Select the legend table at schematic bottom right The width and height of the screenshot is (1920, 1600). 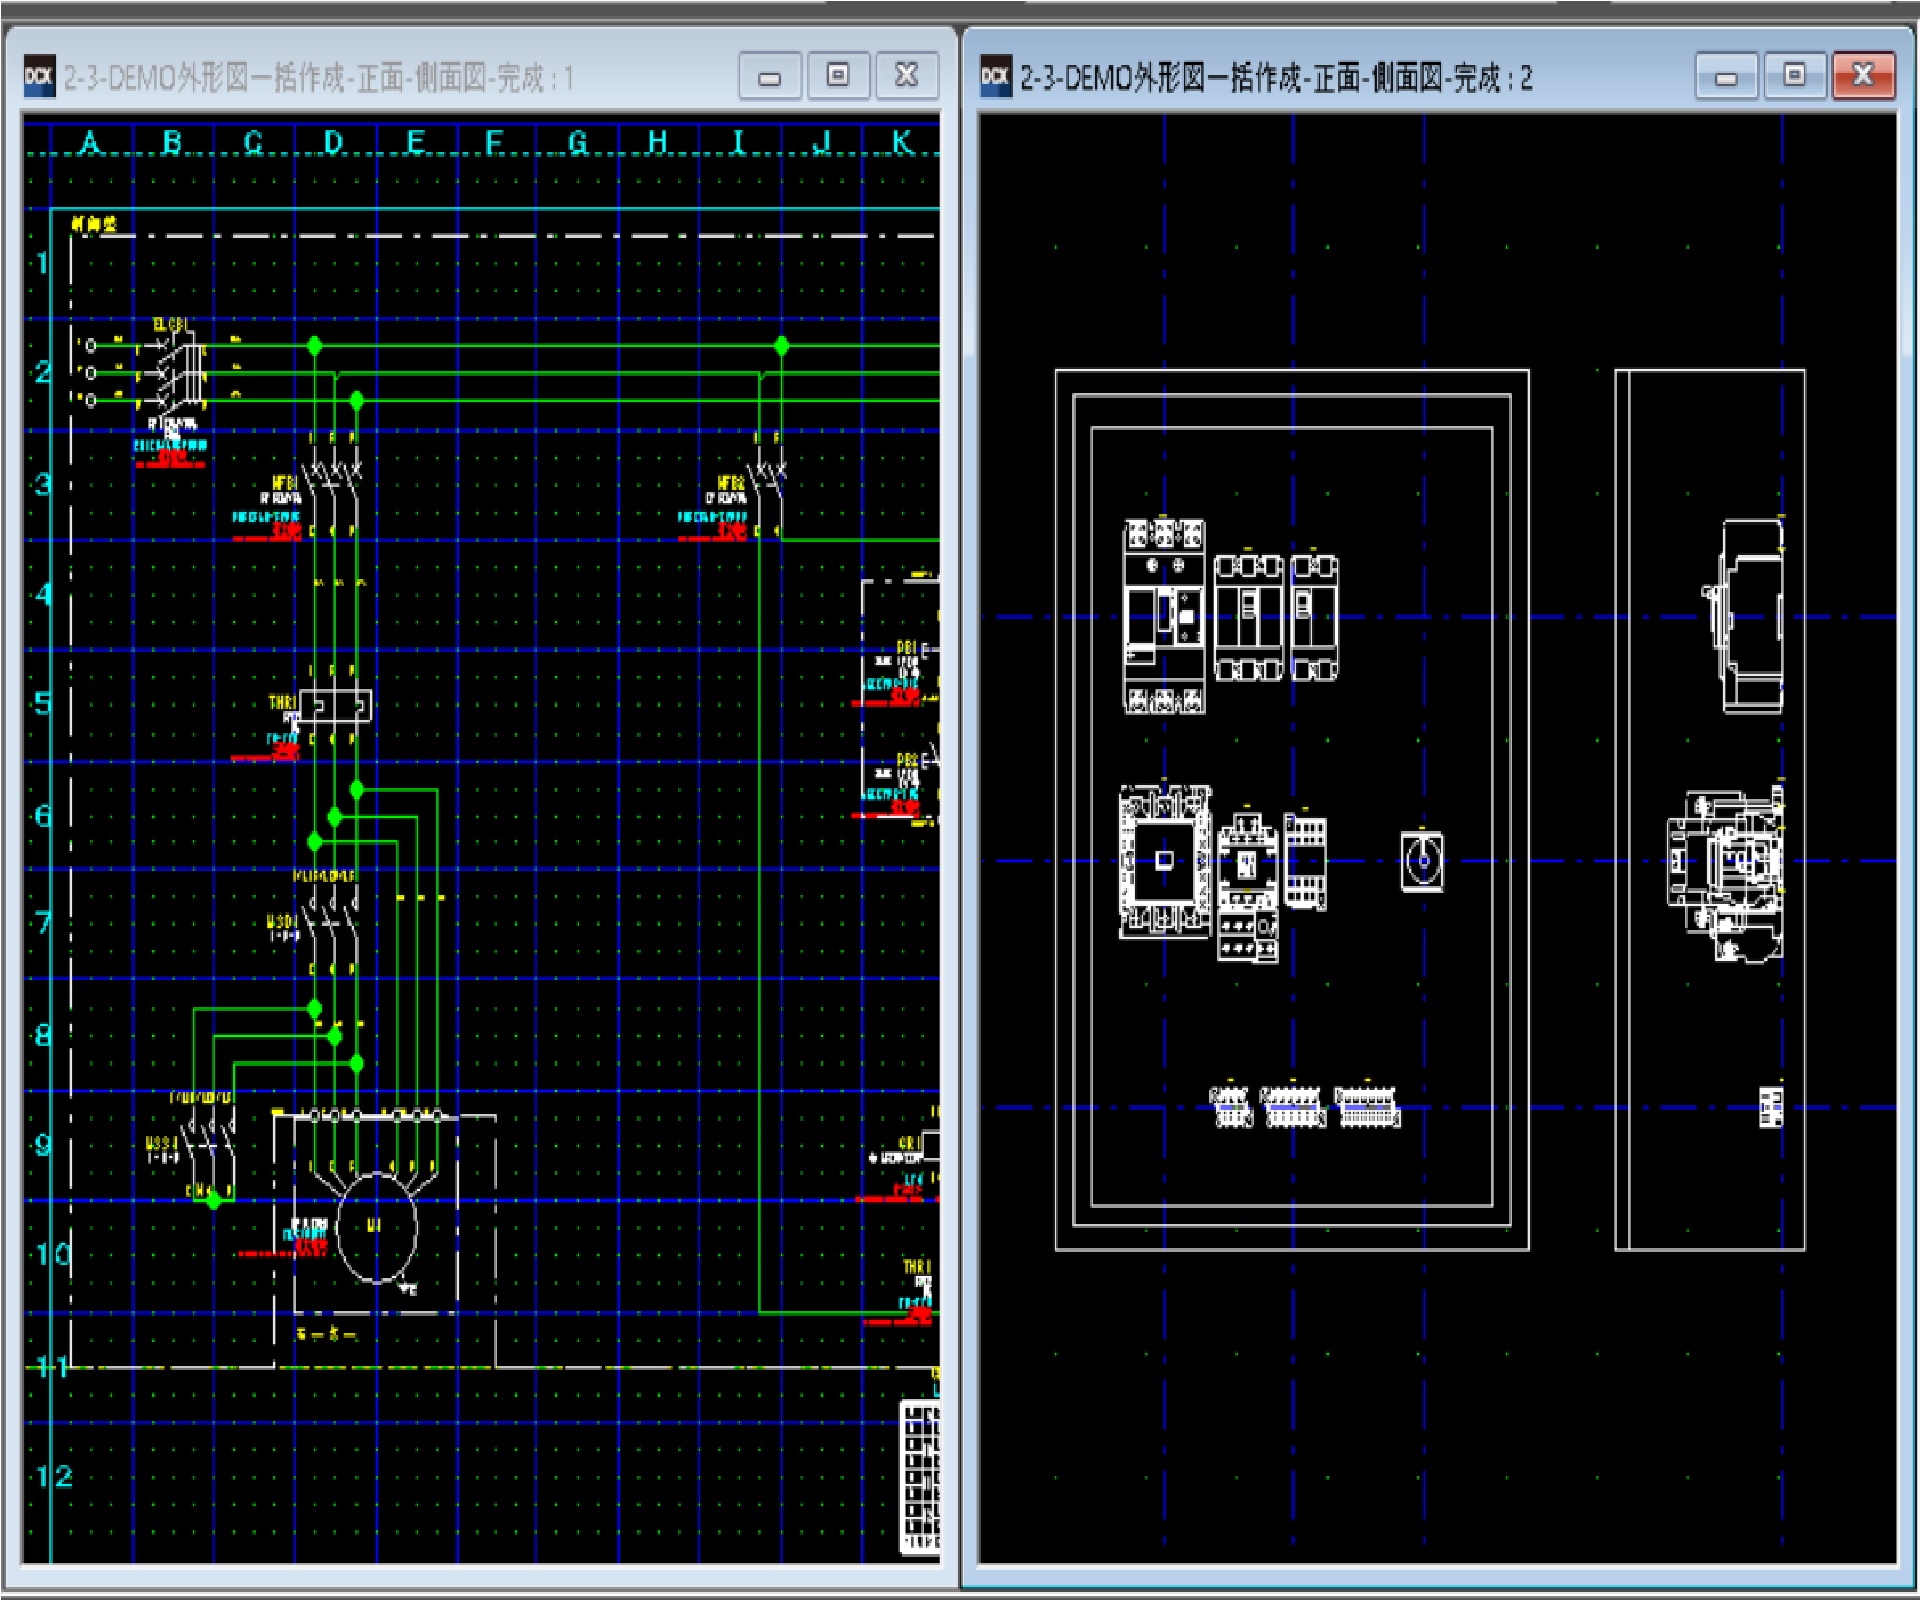click(x=920, y=1477)
